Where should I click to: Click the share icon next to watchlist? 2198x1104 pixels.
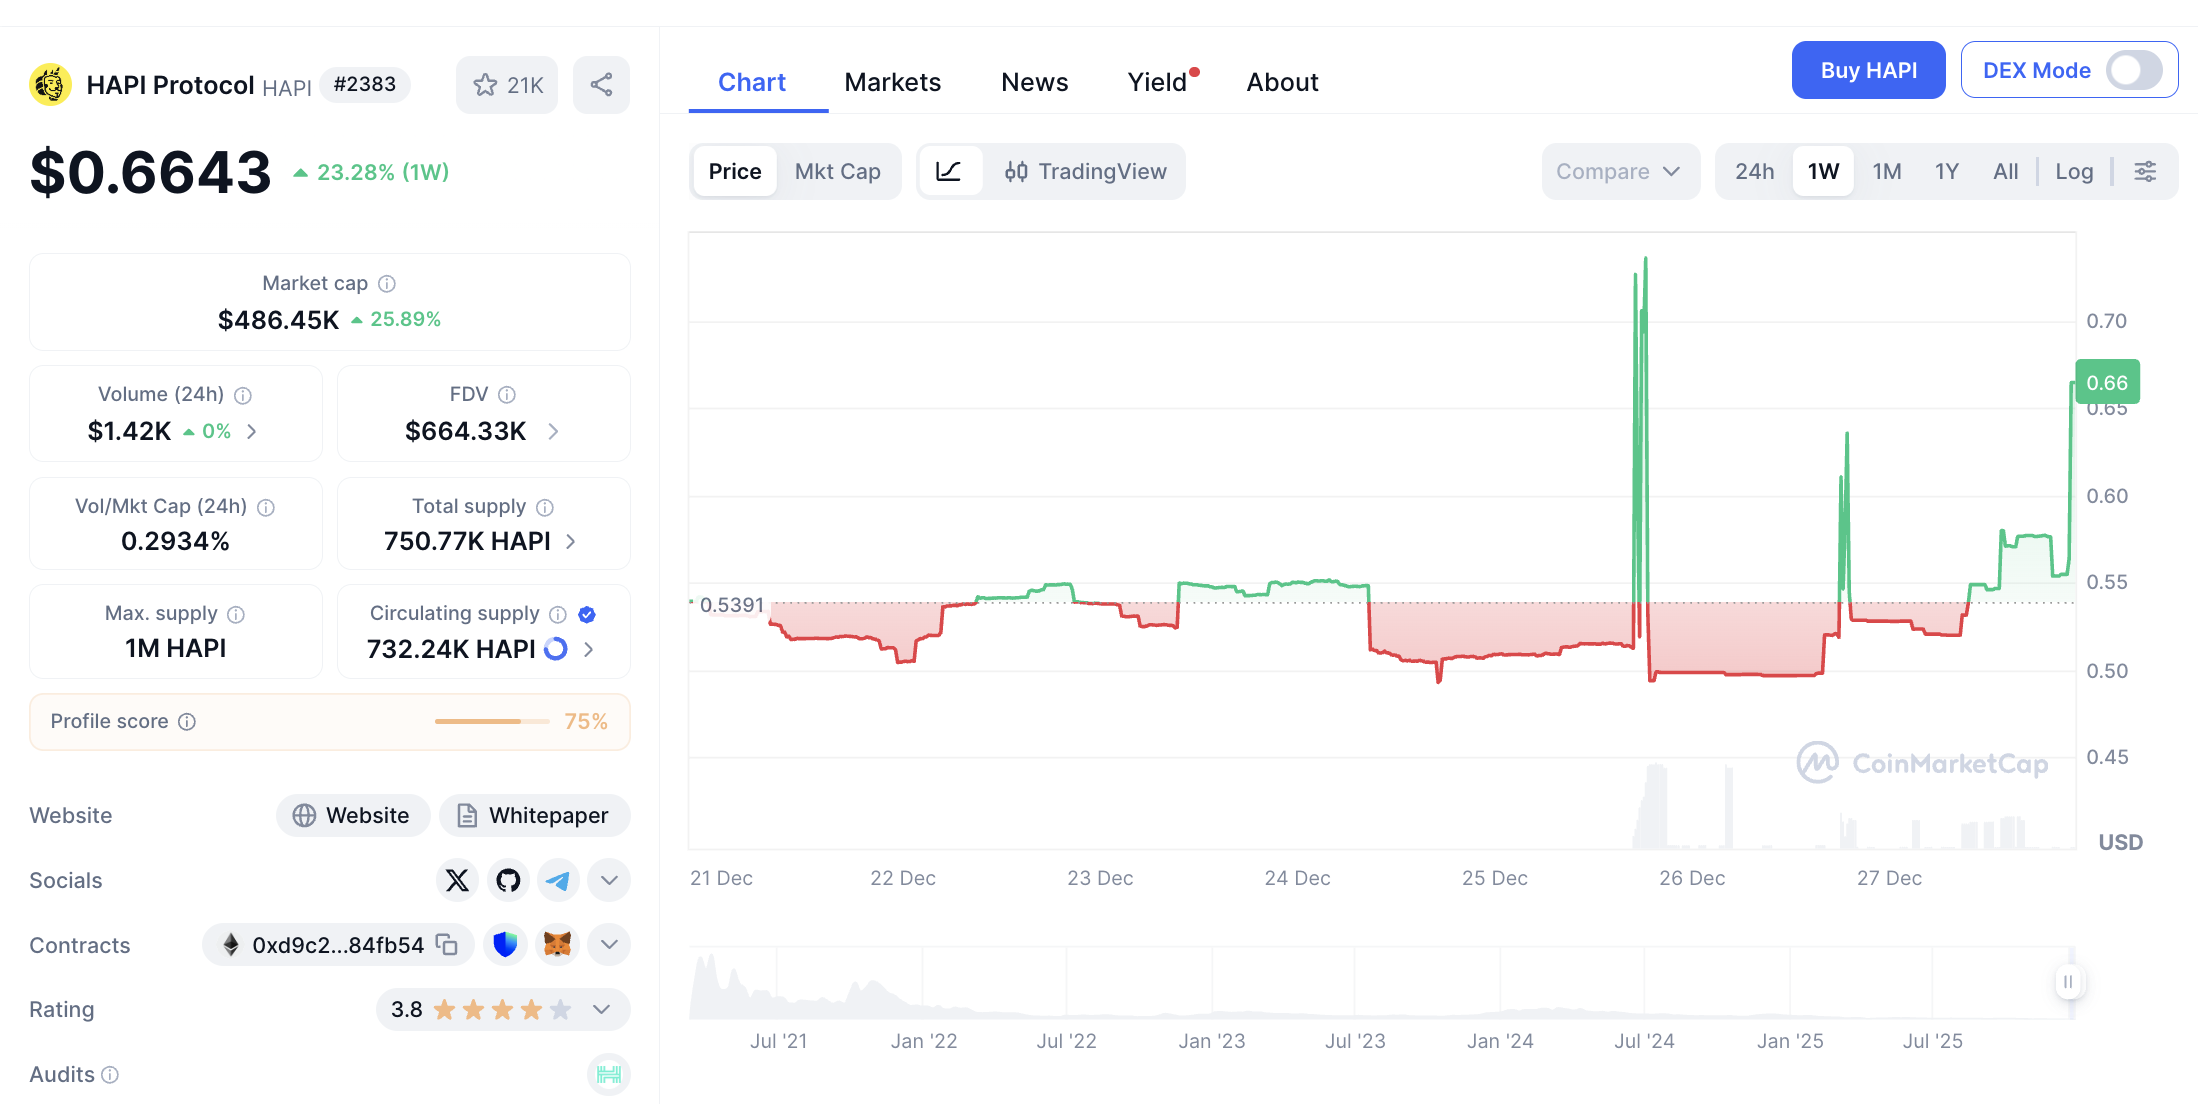[x=601, y=85]
